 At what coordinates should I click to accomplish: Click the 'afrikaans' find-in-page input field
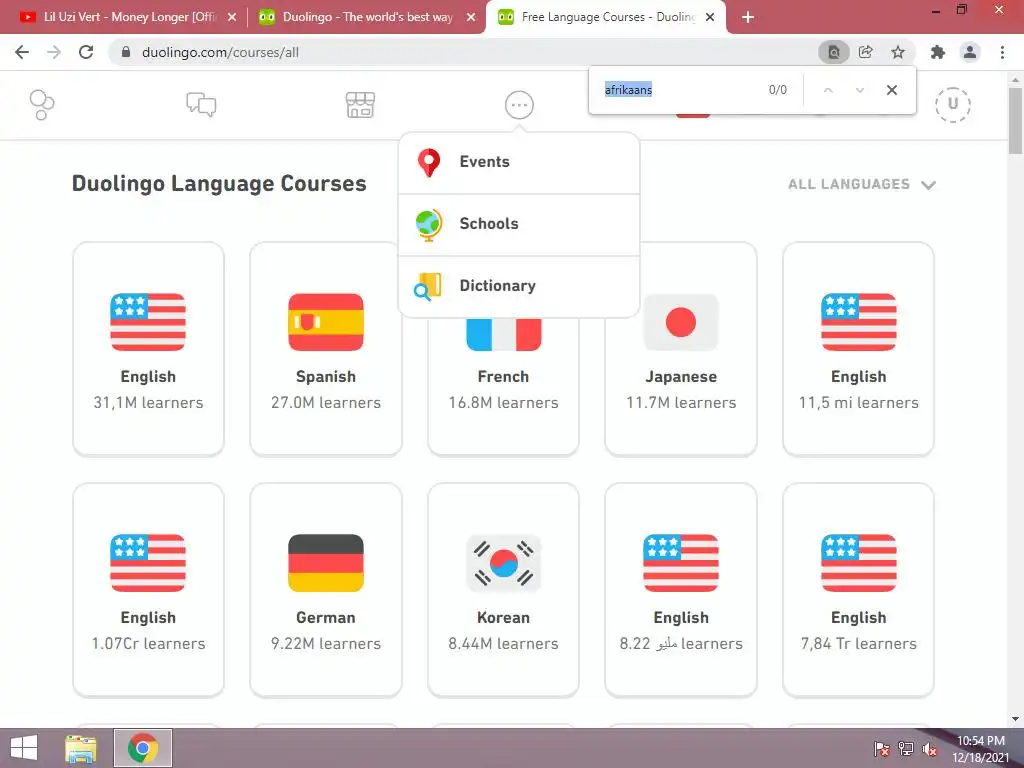pos(679,90)
